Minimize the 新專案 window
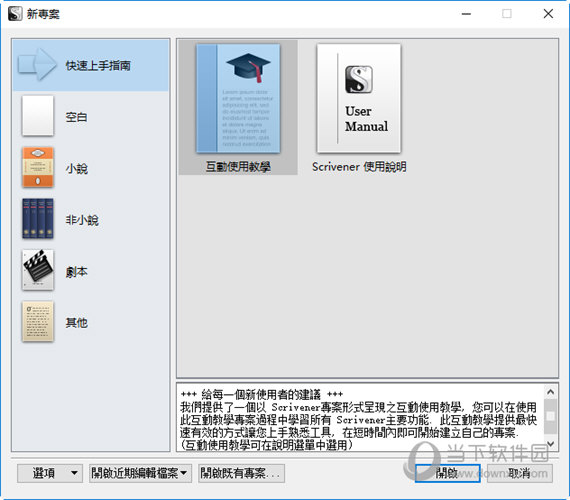Viewport: 570px width, 500px height. coord(466,14)
